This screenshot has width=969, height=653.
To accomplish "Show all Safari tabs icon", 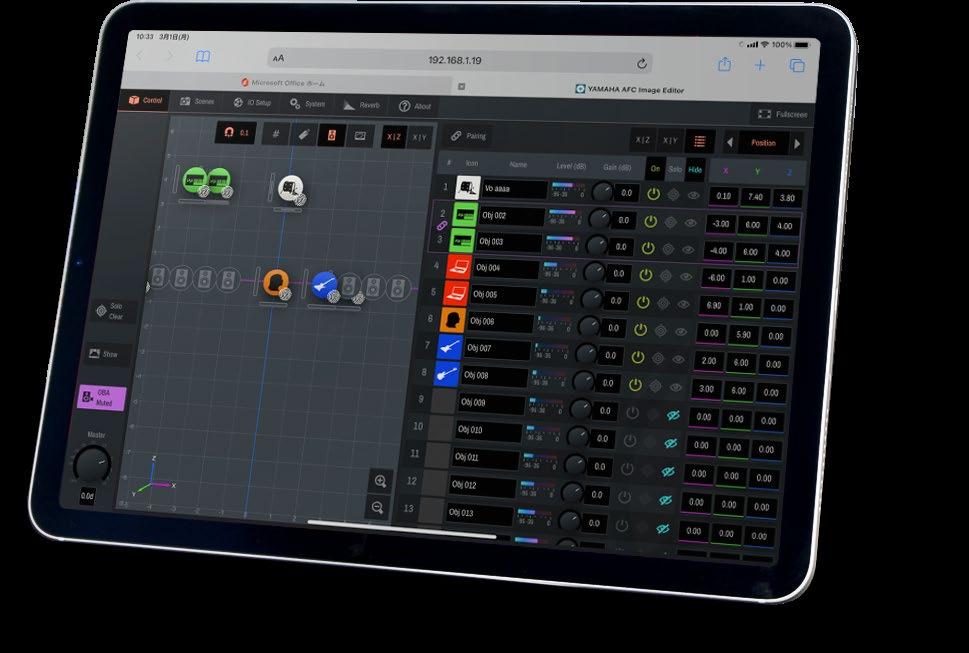I will pos(797,65).
